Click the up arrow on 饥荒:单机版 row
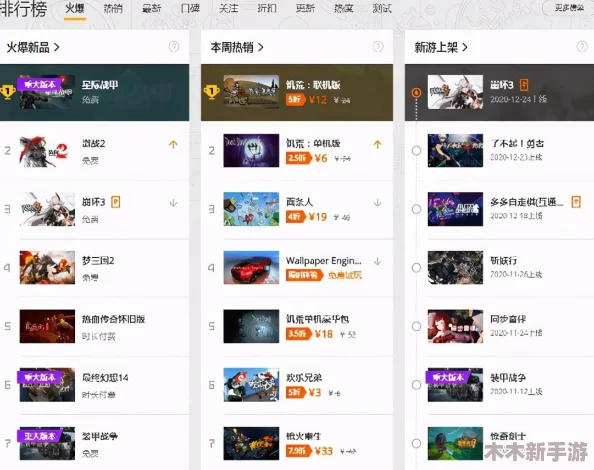The width and height of the screenshot is (594, 470). click(377, 144)
